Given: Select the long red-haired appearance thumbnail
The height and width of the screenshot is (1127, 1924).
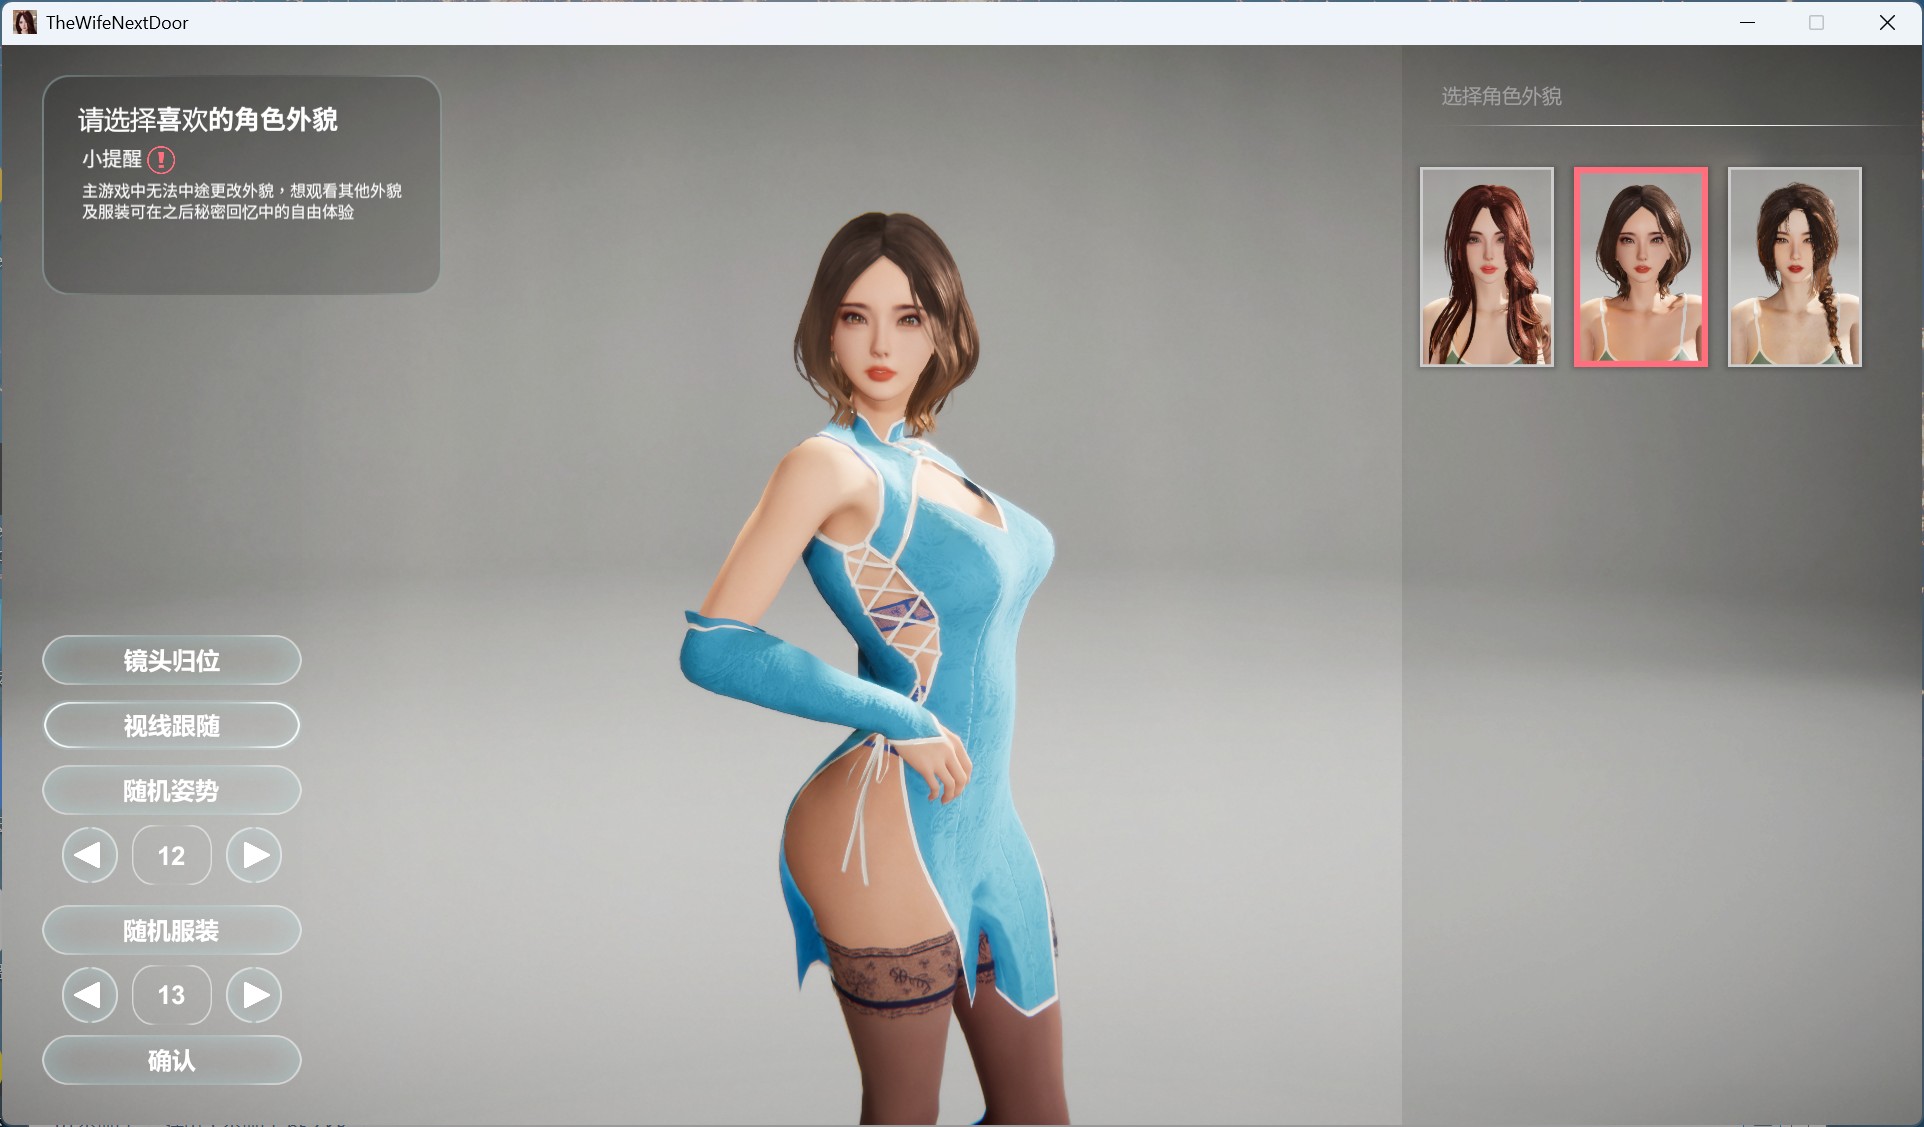Looking at the screenshot, I should click(1486, 267).
